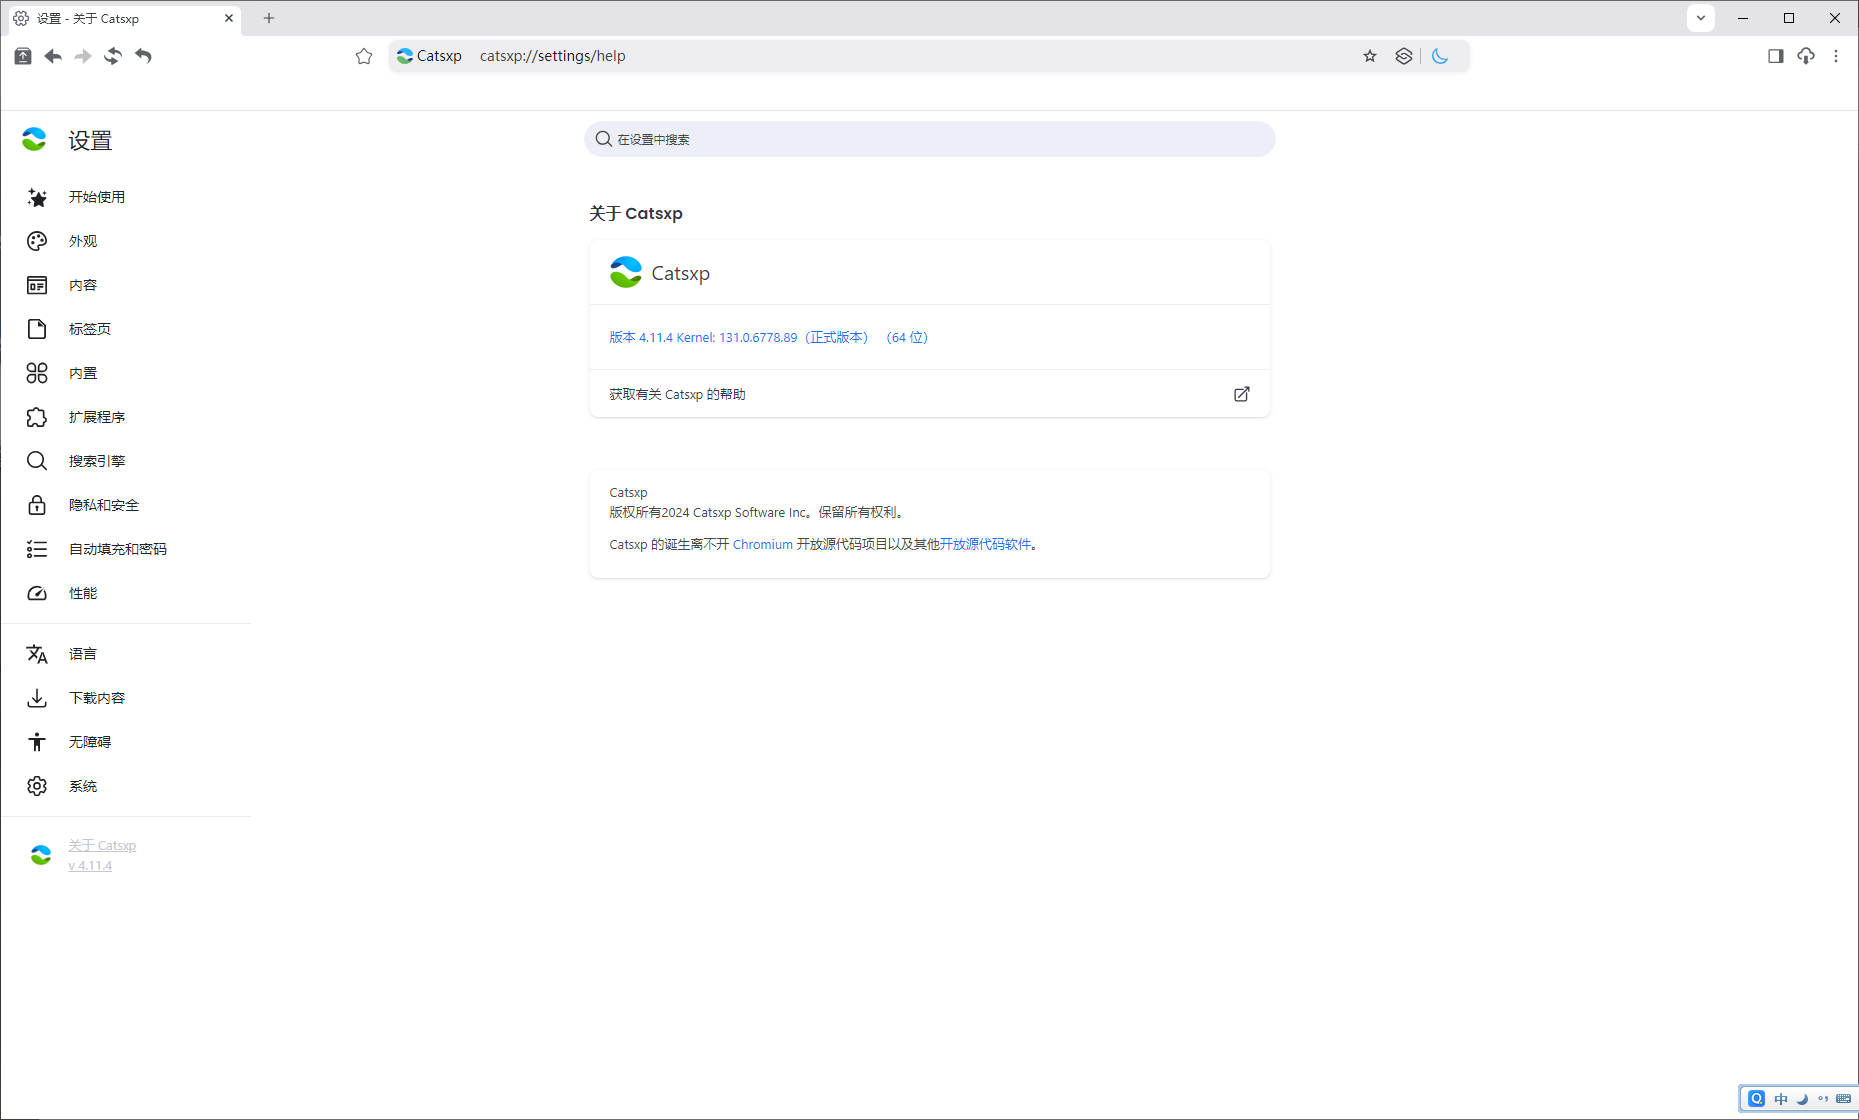The height and width of the screenshot is (1120, 1859).
Task: Click the box icon with up arrow
Action: click(x=23, y=56)
